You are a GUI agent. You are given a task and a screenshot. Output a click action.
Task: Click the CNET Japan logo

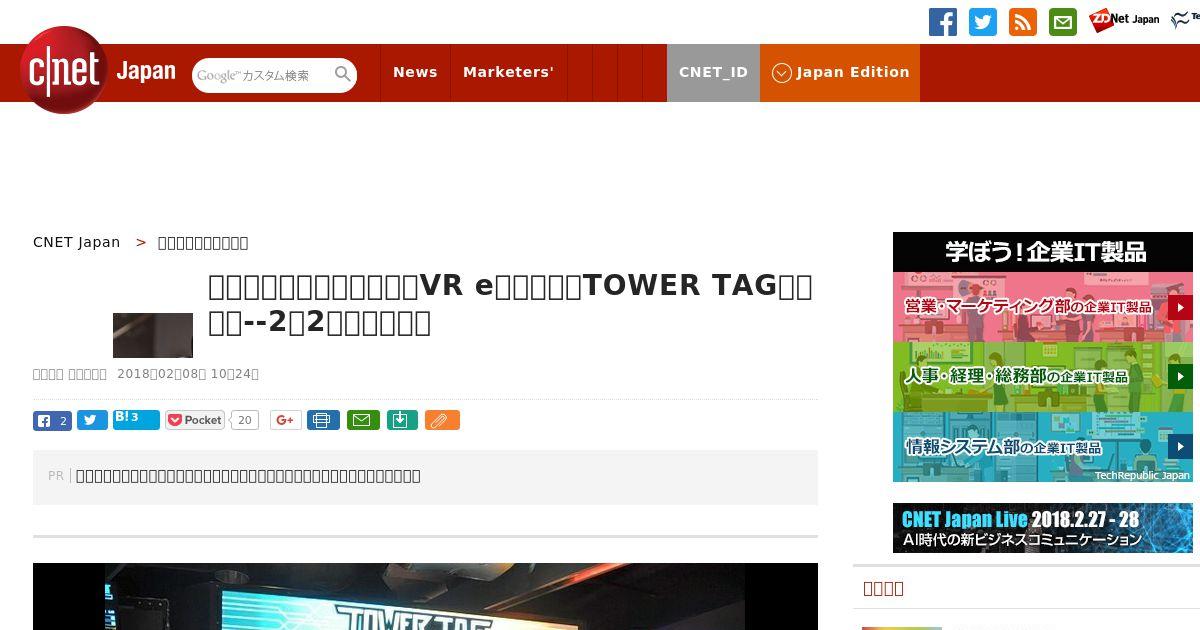pyautogui.click(x=98, y=71)
